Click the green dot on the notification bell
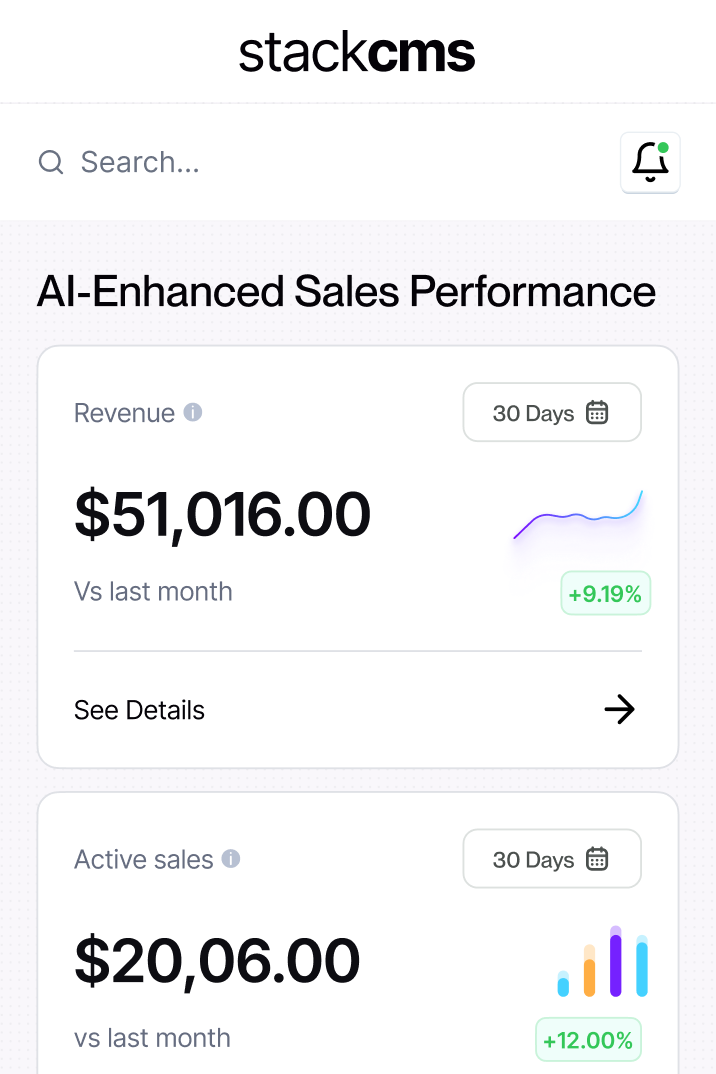 (662, 148)
